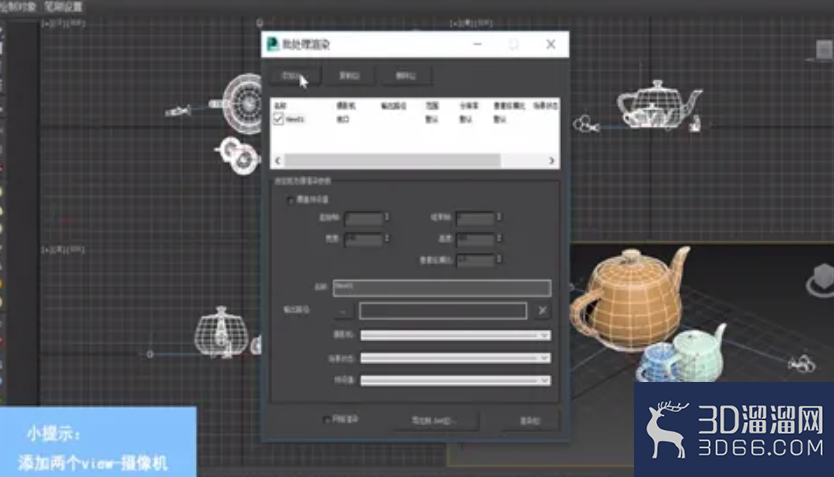834x477 pixels.
Task: Close the Batch Render dialog
Action: pos(551,44)
